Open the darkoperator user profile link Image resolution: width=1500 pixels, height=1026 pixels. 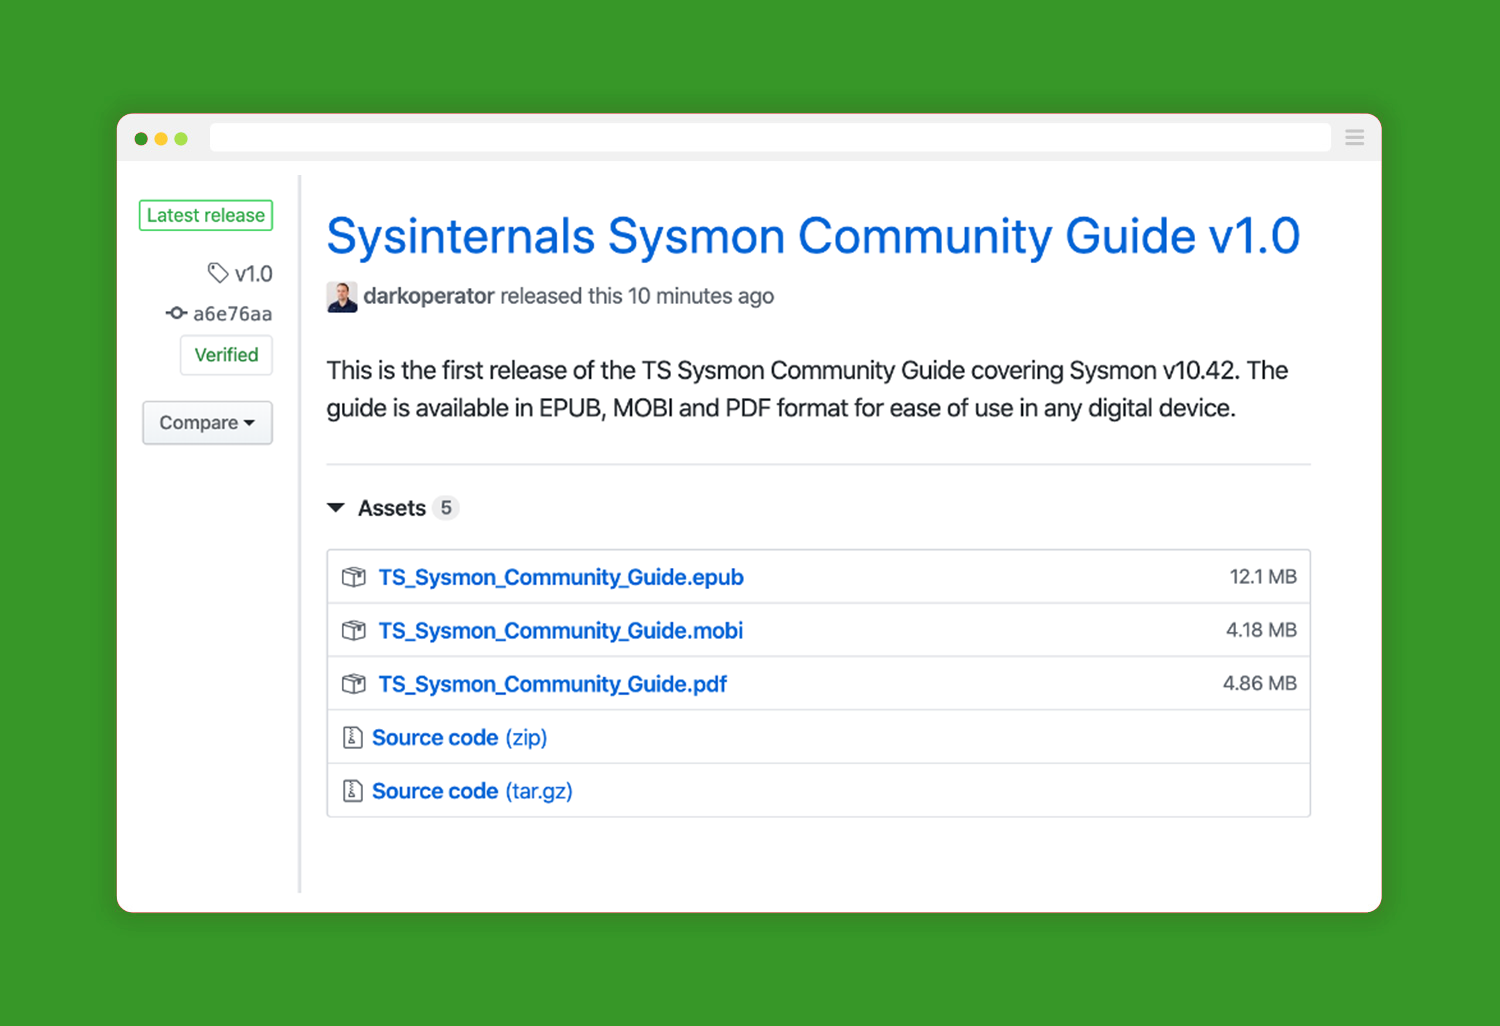coord(428,296)
